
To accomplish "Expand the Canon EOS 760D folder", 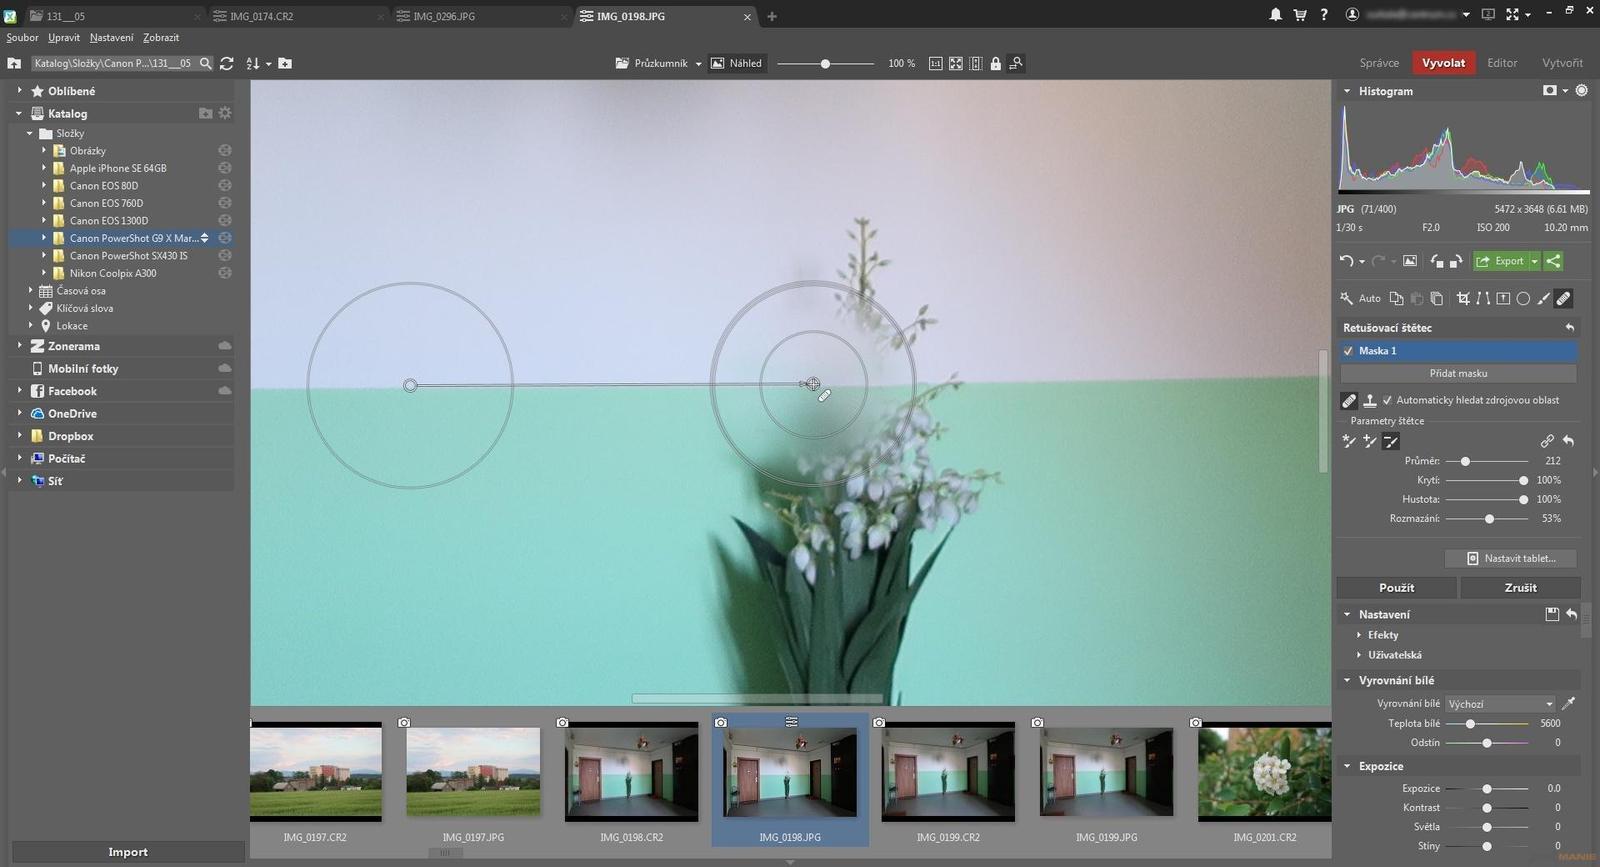I will [44, 203].
